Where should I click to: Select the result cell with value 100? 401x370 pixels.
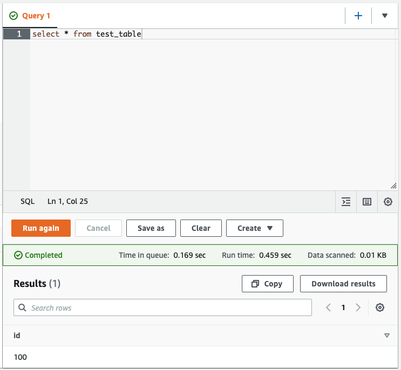tap(20, 357)
